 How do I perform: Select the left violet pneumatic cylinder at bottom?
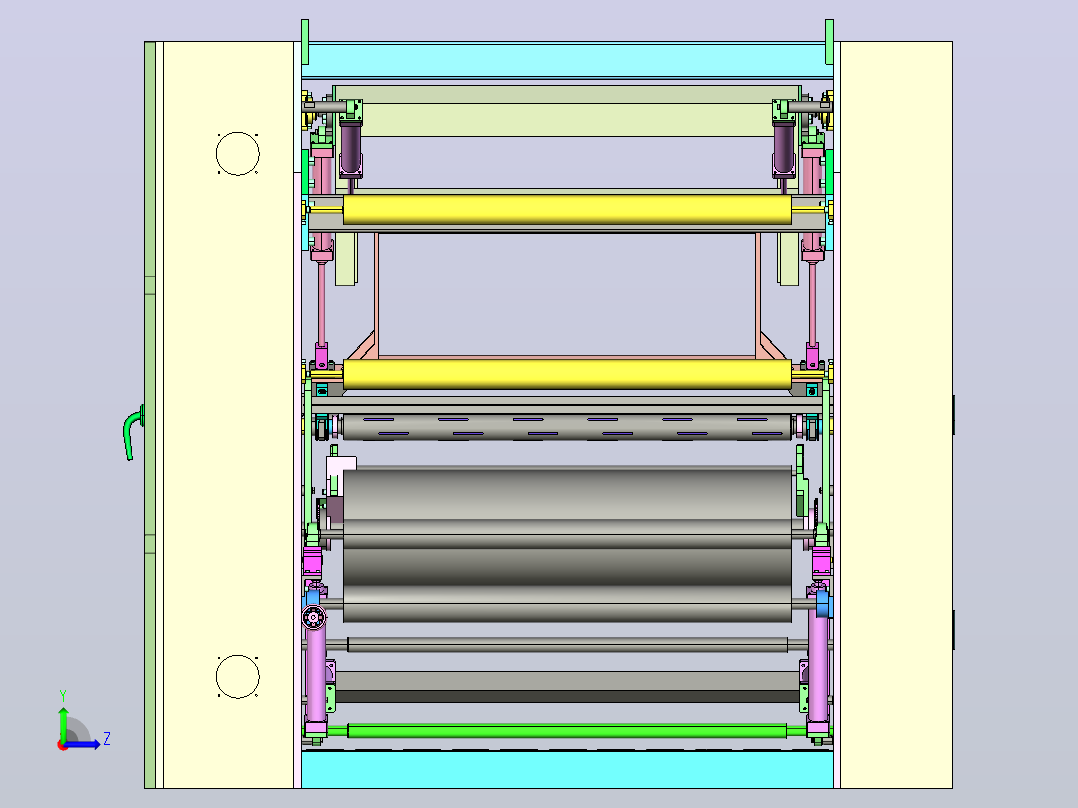(316, 672)
